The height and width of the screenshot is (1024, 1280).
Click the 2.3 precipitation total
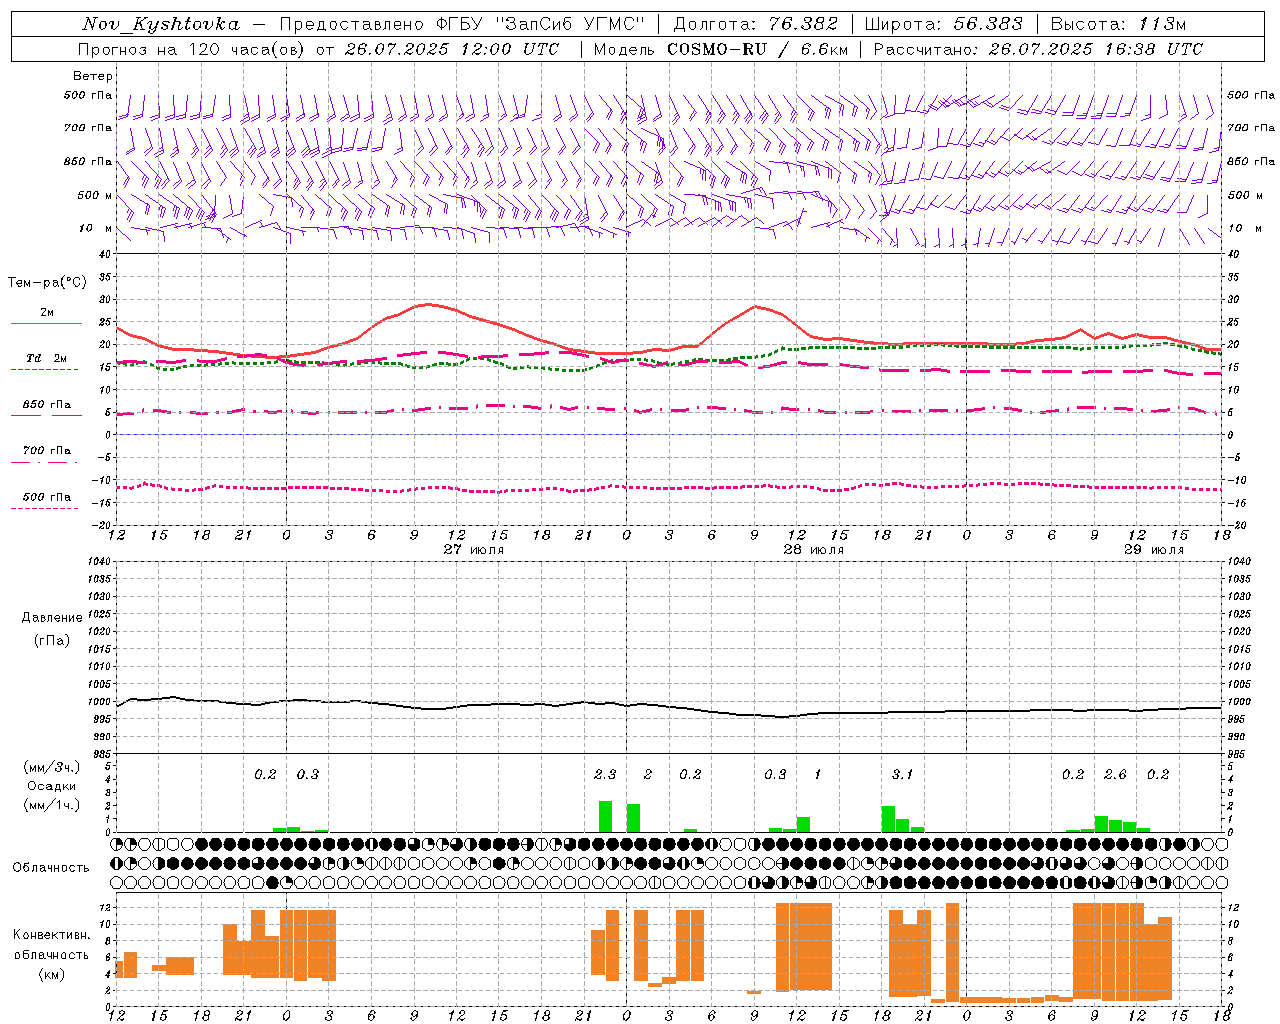pyautogui.click(x=605, y=775)
